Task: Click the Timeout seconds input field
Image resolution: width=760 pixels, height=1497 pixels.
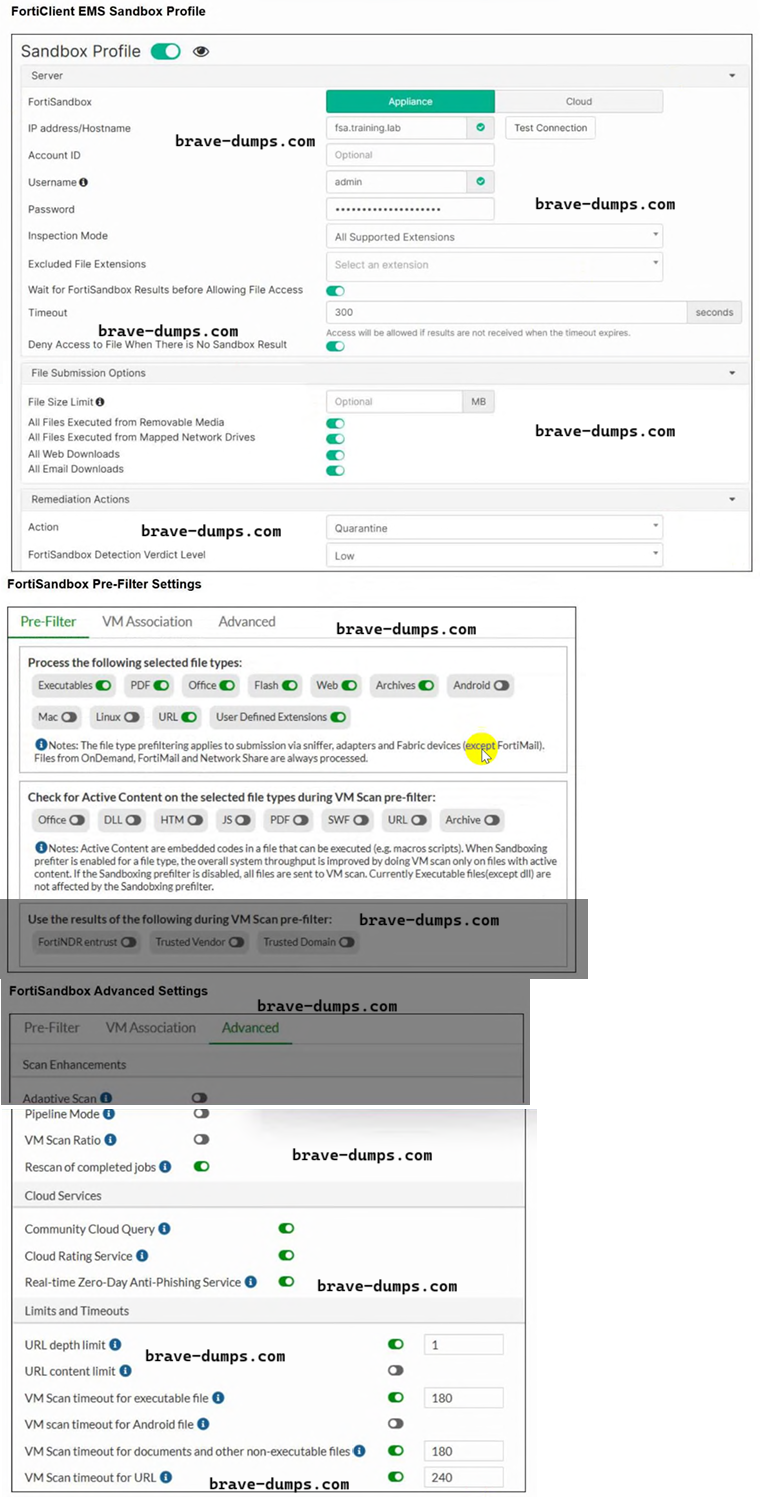Action: 505,313
